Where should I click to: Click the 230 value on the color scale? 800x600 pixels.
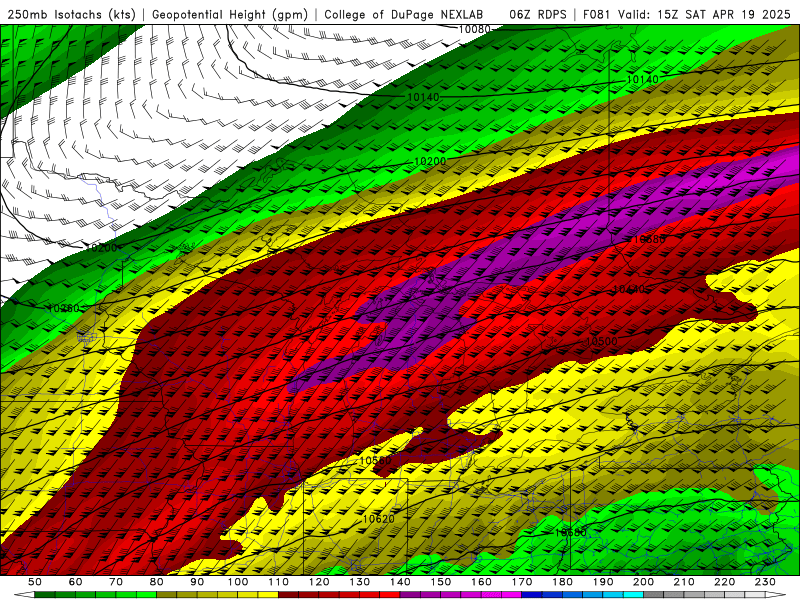click(x=765, y=582)
